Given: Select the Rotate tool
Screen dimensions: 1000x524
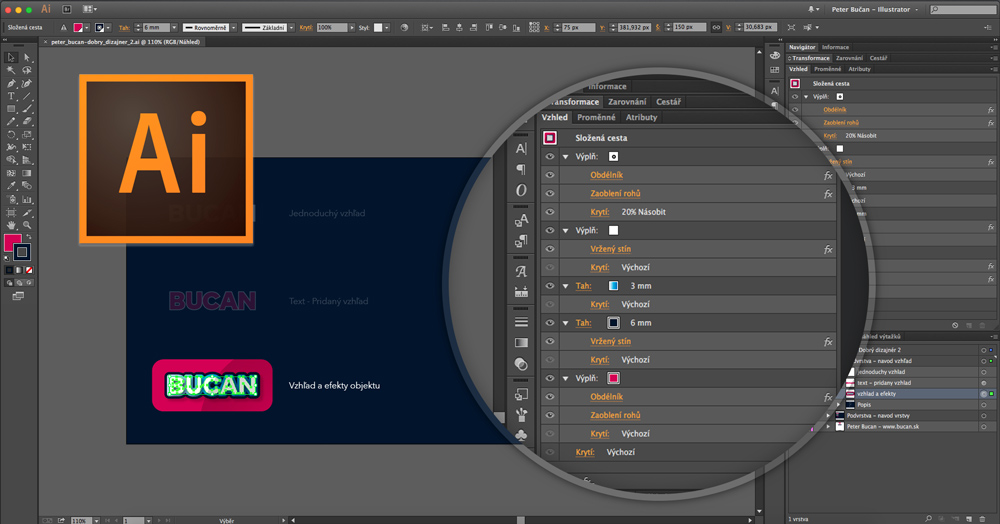Looking at the screenshot, I should pos(11,135).
